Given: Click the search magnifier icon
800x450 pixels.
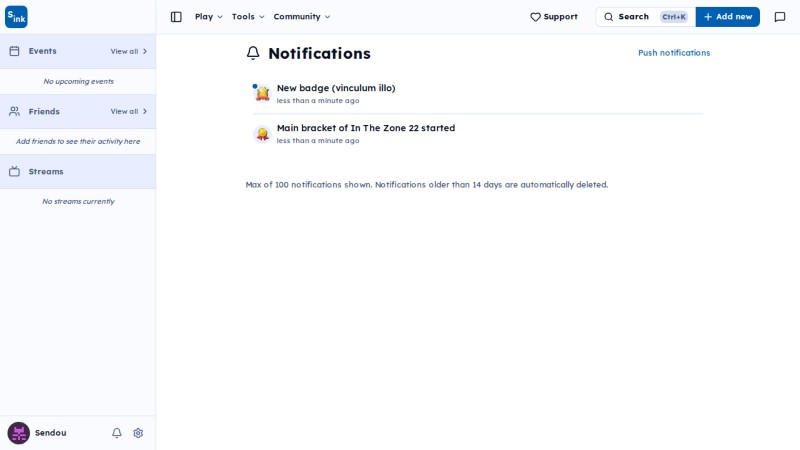Looking at the screenshot, I should pos(608,17).
